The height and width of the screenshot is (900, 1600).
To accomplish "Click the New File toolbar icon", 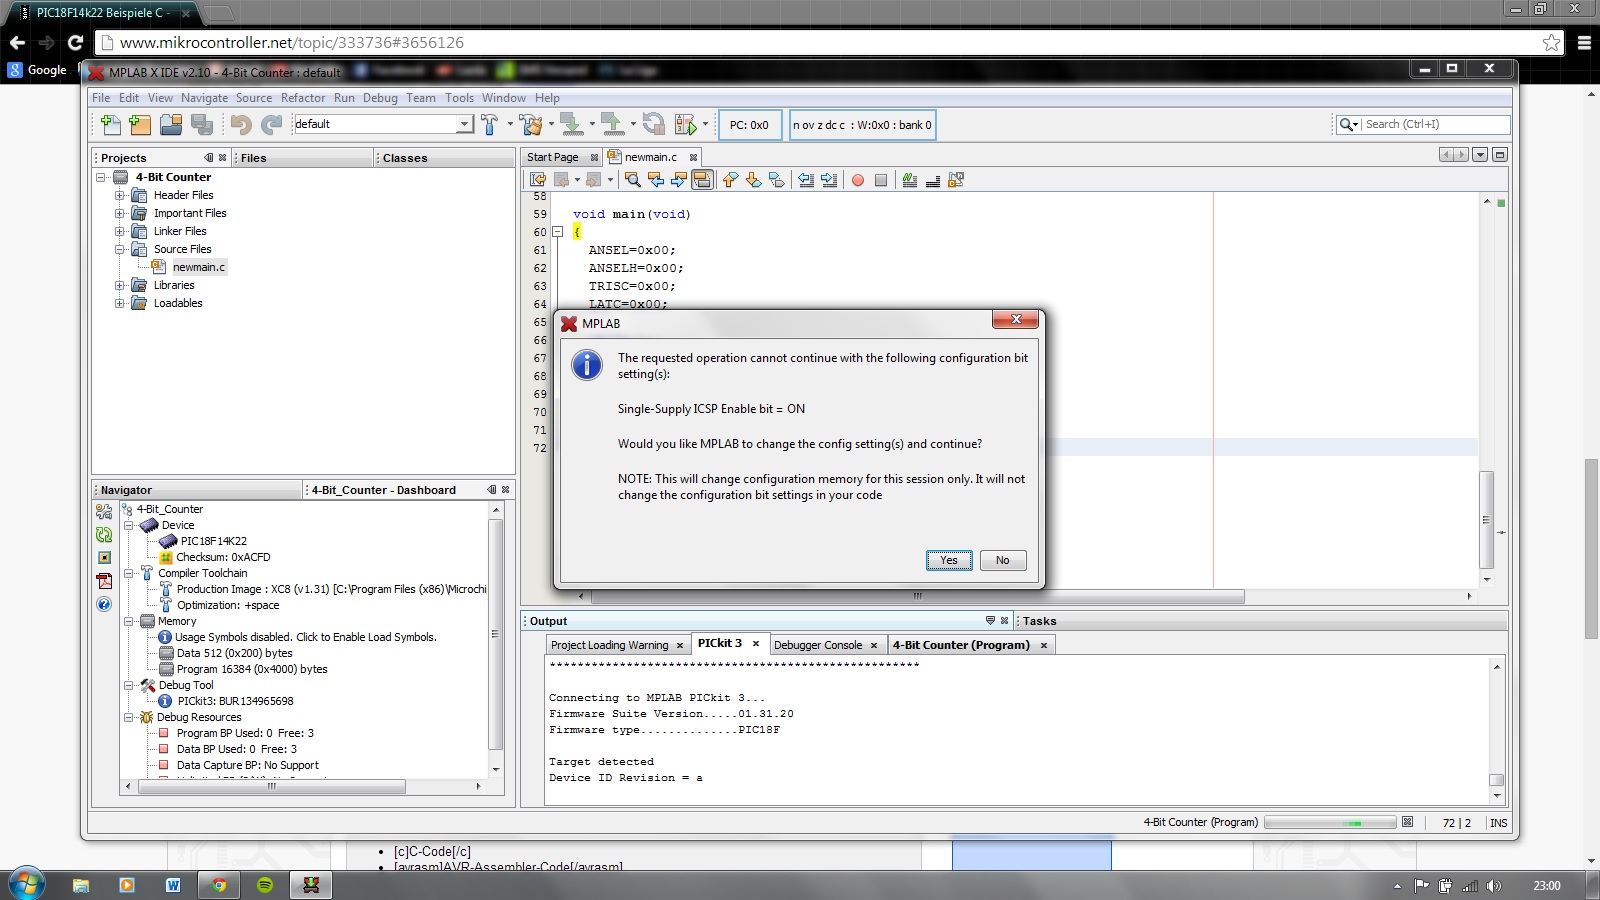I will point(111,124).
